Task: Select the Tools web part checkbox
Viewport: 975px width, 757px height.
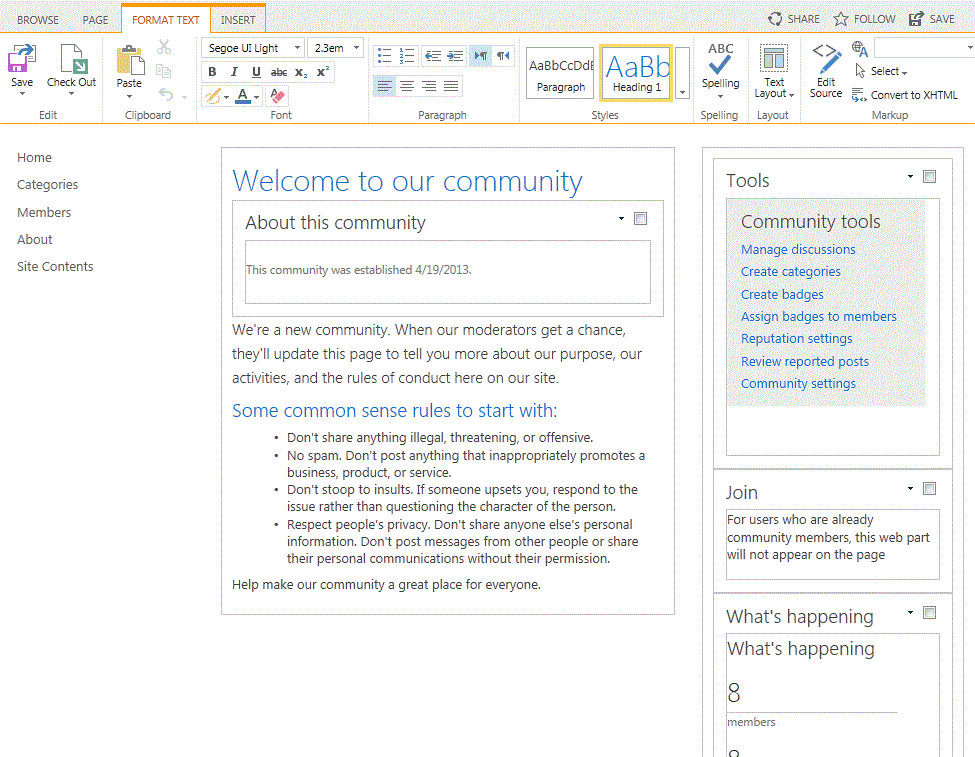Action: click(930, 177)
